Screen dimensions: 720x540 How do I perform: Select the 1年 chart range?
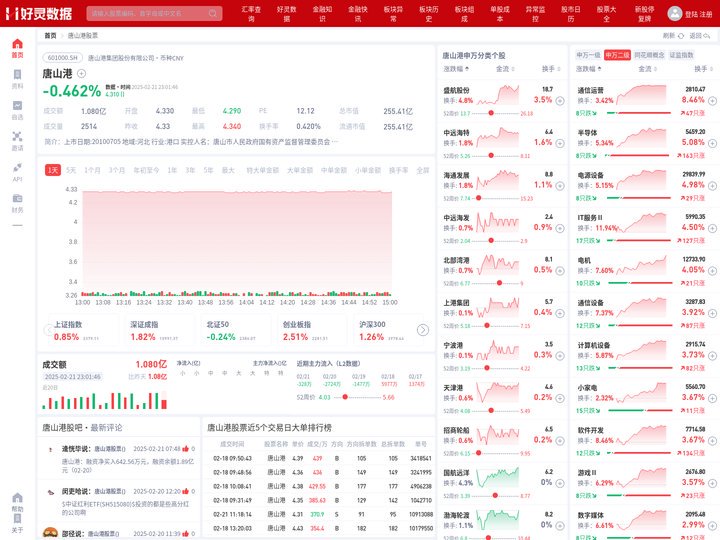172,170
